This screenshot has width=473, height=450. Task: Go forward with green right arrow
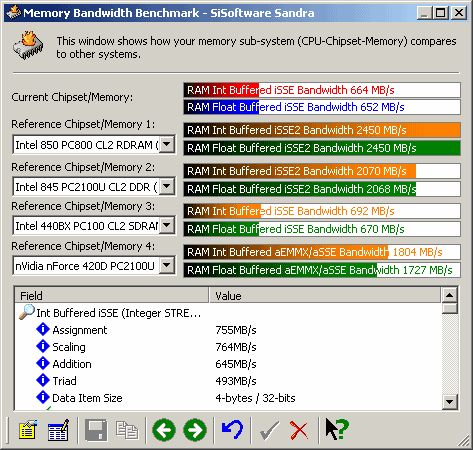point(195,430)
